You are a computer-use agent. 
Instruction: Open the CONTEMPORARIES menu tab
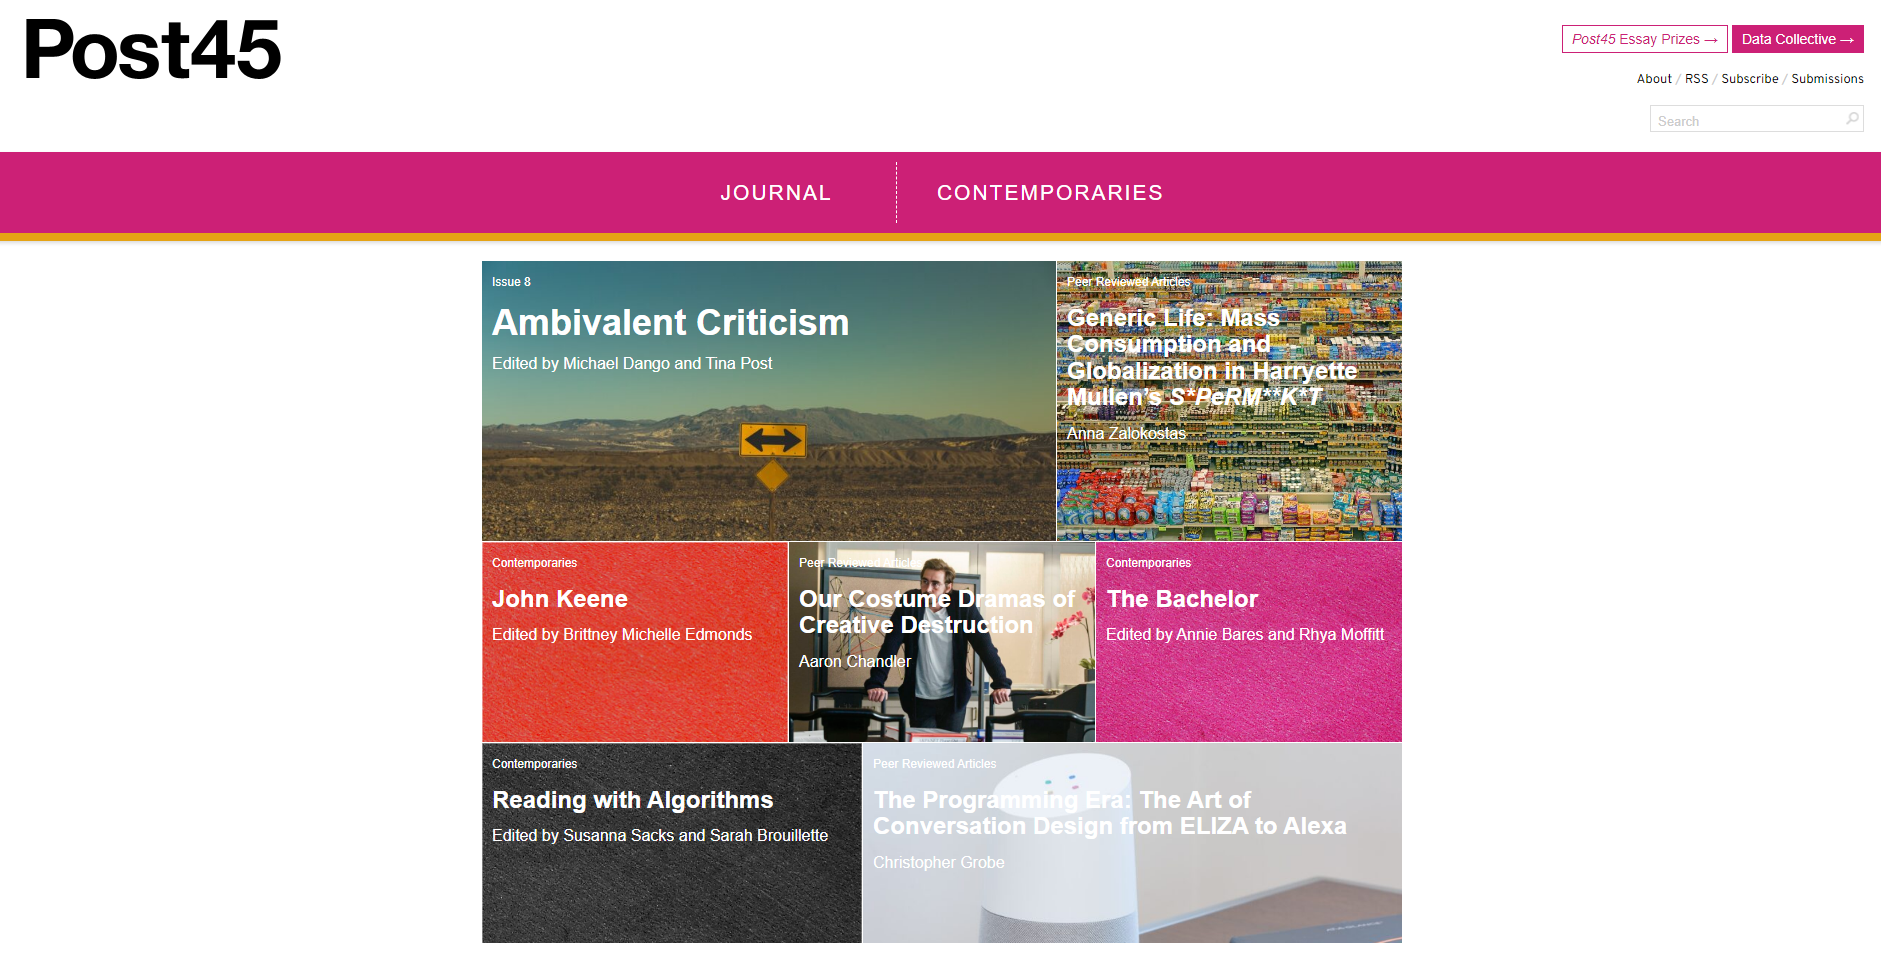pos(1050,193)
